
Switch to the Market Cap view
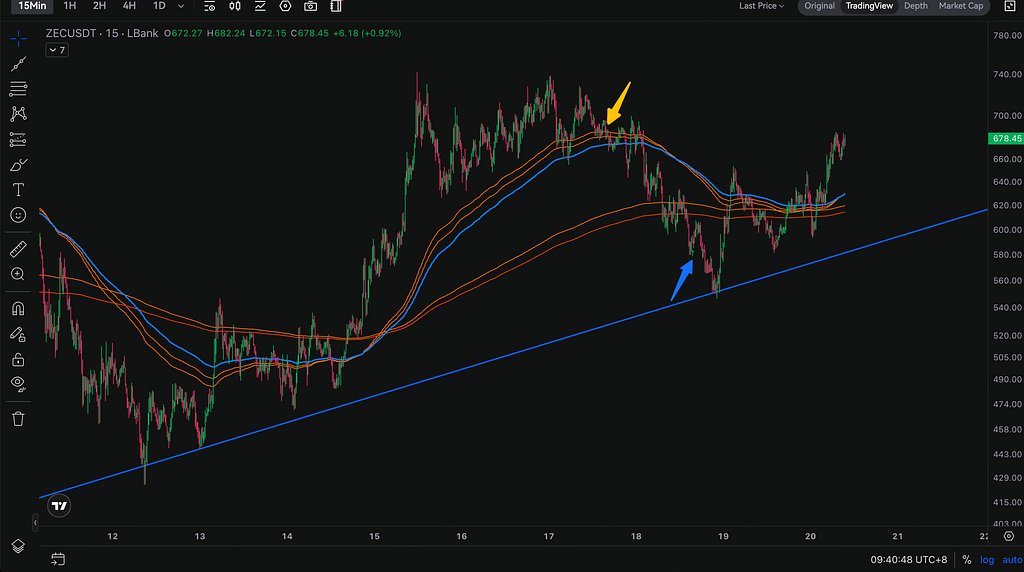[961, 6]
